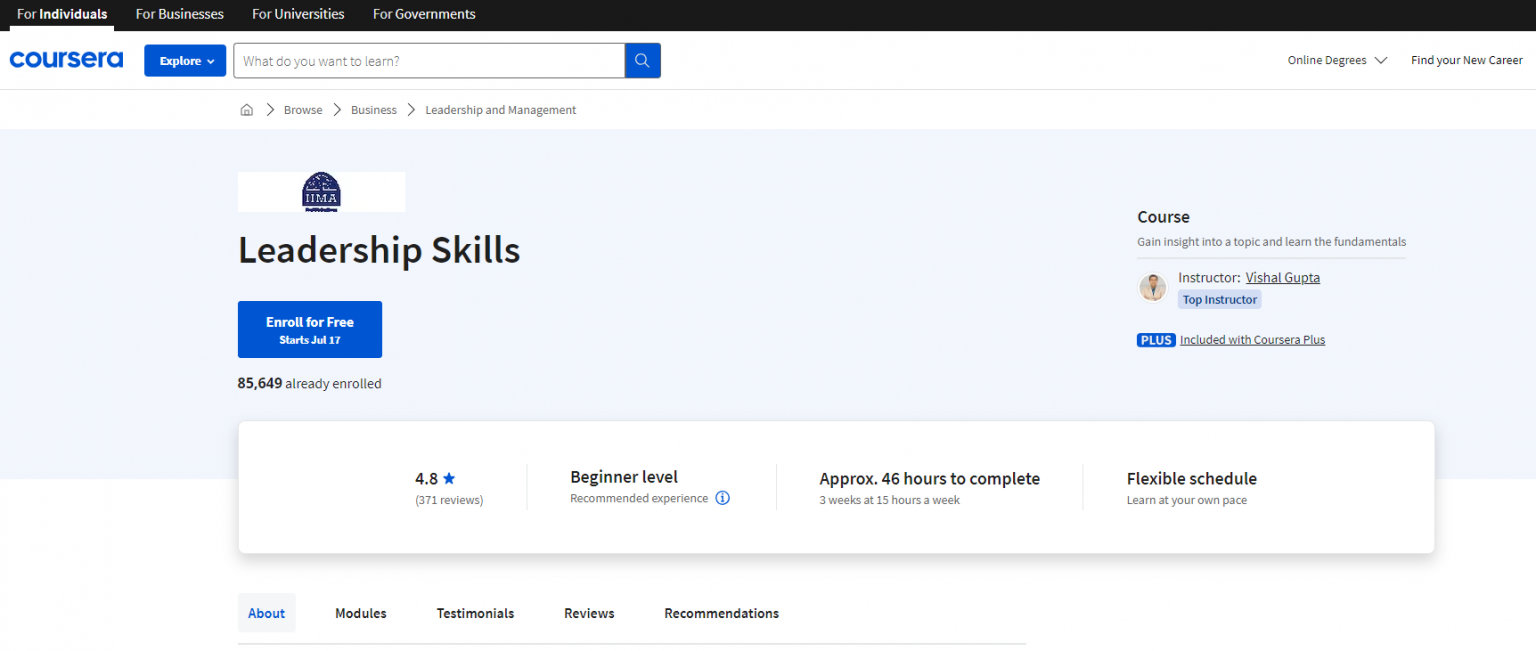The image size is (1536, 651).
Task: Follow the Included with Coursera Plus link
Action: [x=1252, y=340]
